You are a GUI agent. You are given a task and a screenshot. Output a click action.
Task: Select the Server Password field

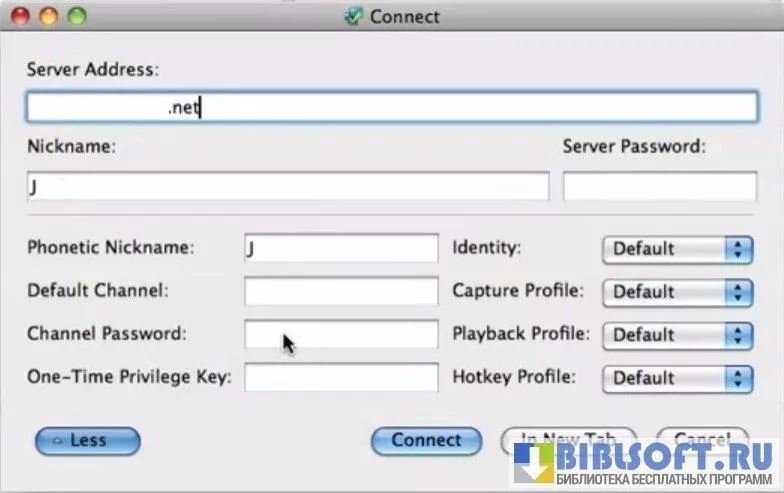pyautogui.click(x=659, y=186)
